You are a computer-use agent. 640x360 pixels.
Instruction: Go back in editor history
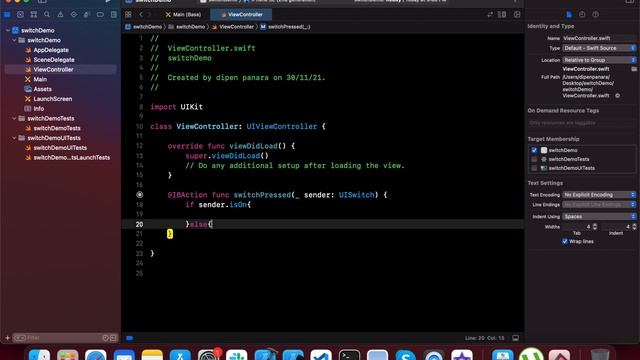(141, 15)
